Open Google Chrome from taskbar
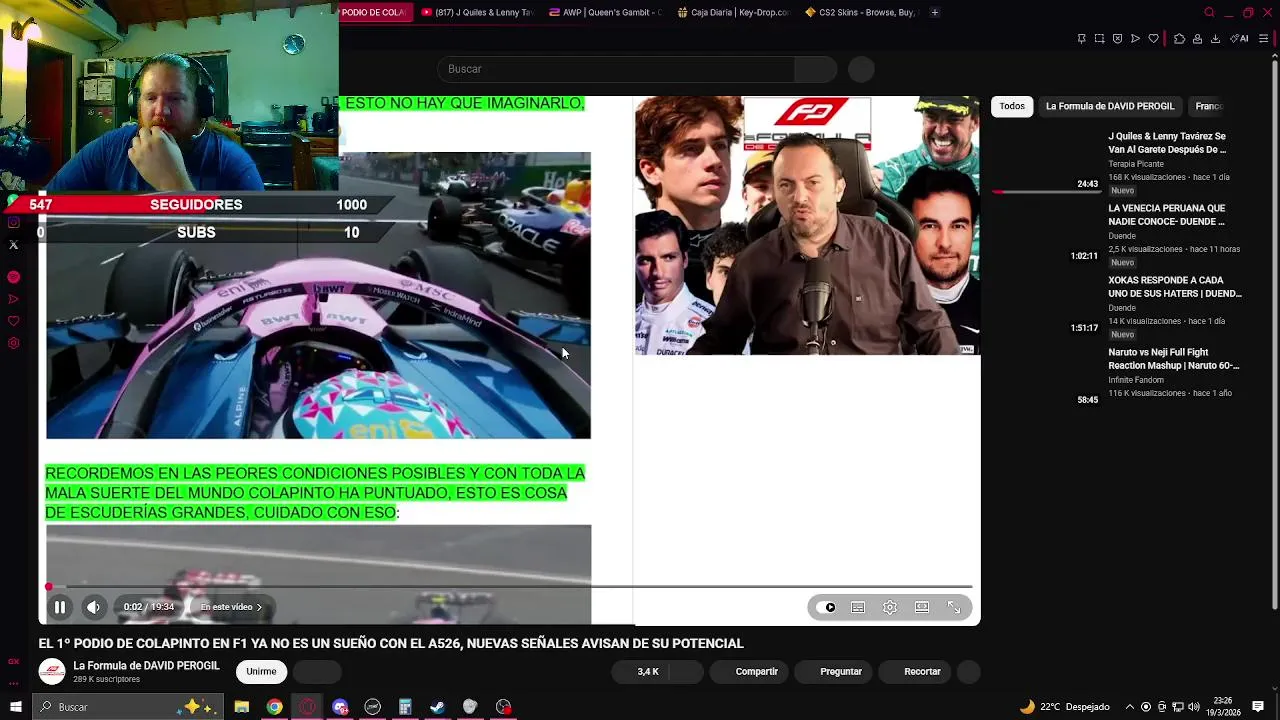Screen dimensions: 1280x720 [x=274, y=707]
